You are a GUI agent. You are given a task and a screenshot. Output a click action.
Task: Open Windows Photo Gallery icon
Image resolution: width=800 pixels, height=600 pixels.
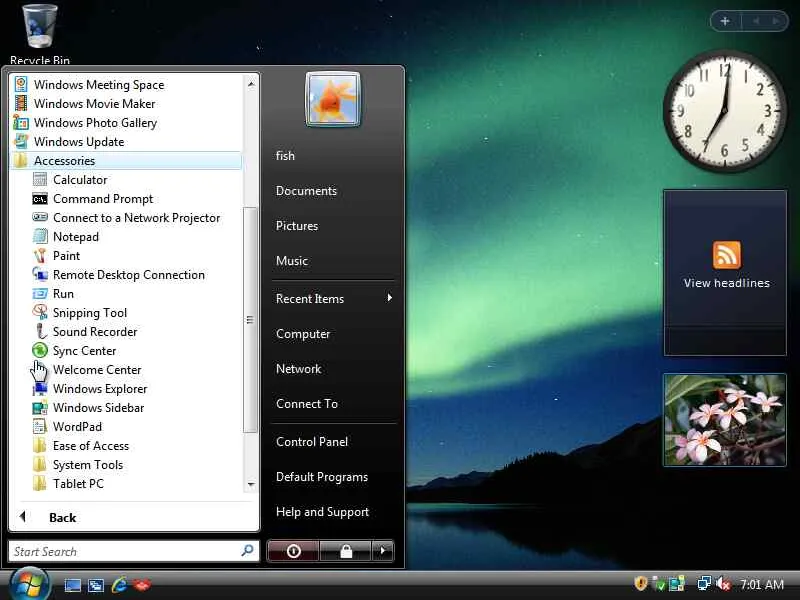click(x=21, y=122)
